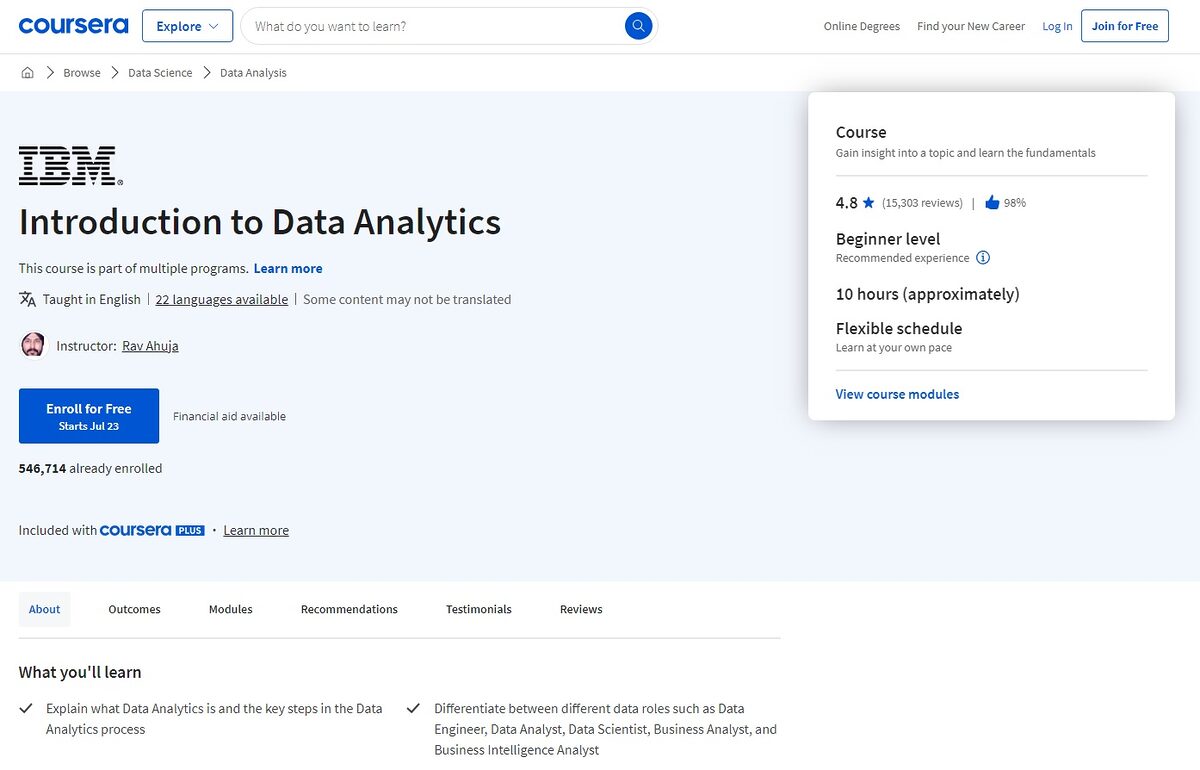Image resolution: width=1200 pixels, height=770 pixels.
Task: Switch to the Recommendations tab
Action: click(x=349, y=609)
